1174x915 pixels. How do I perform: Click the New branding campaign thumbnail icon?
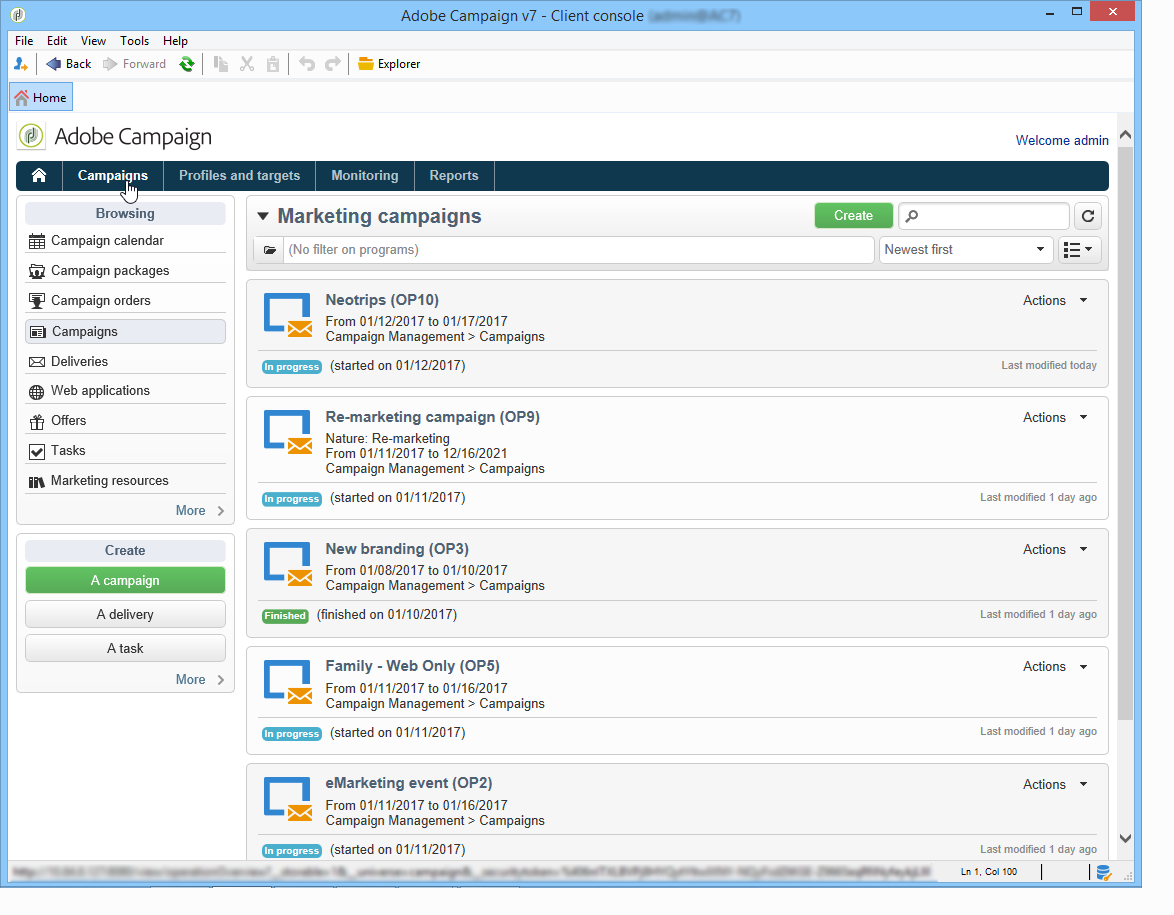tap(288, 564)
